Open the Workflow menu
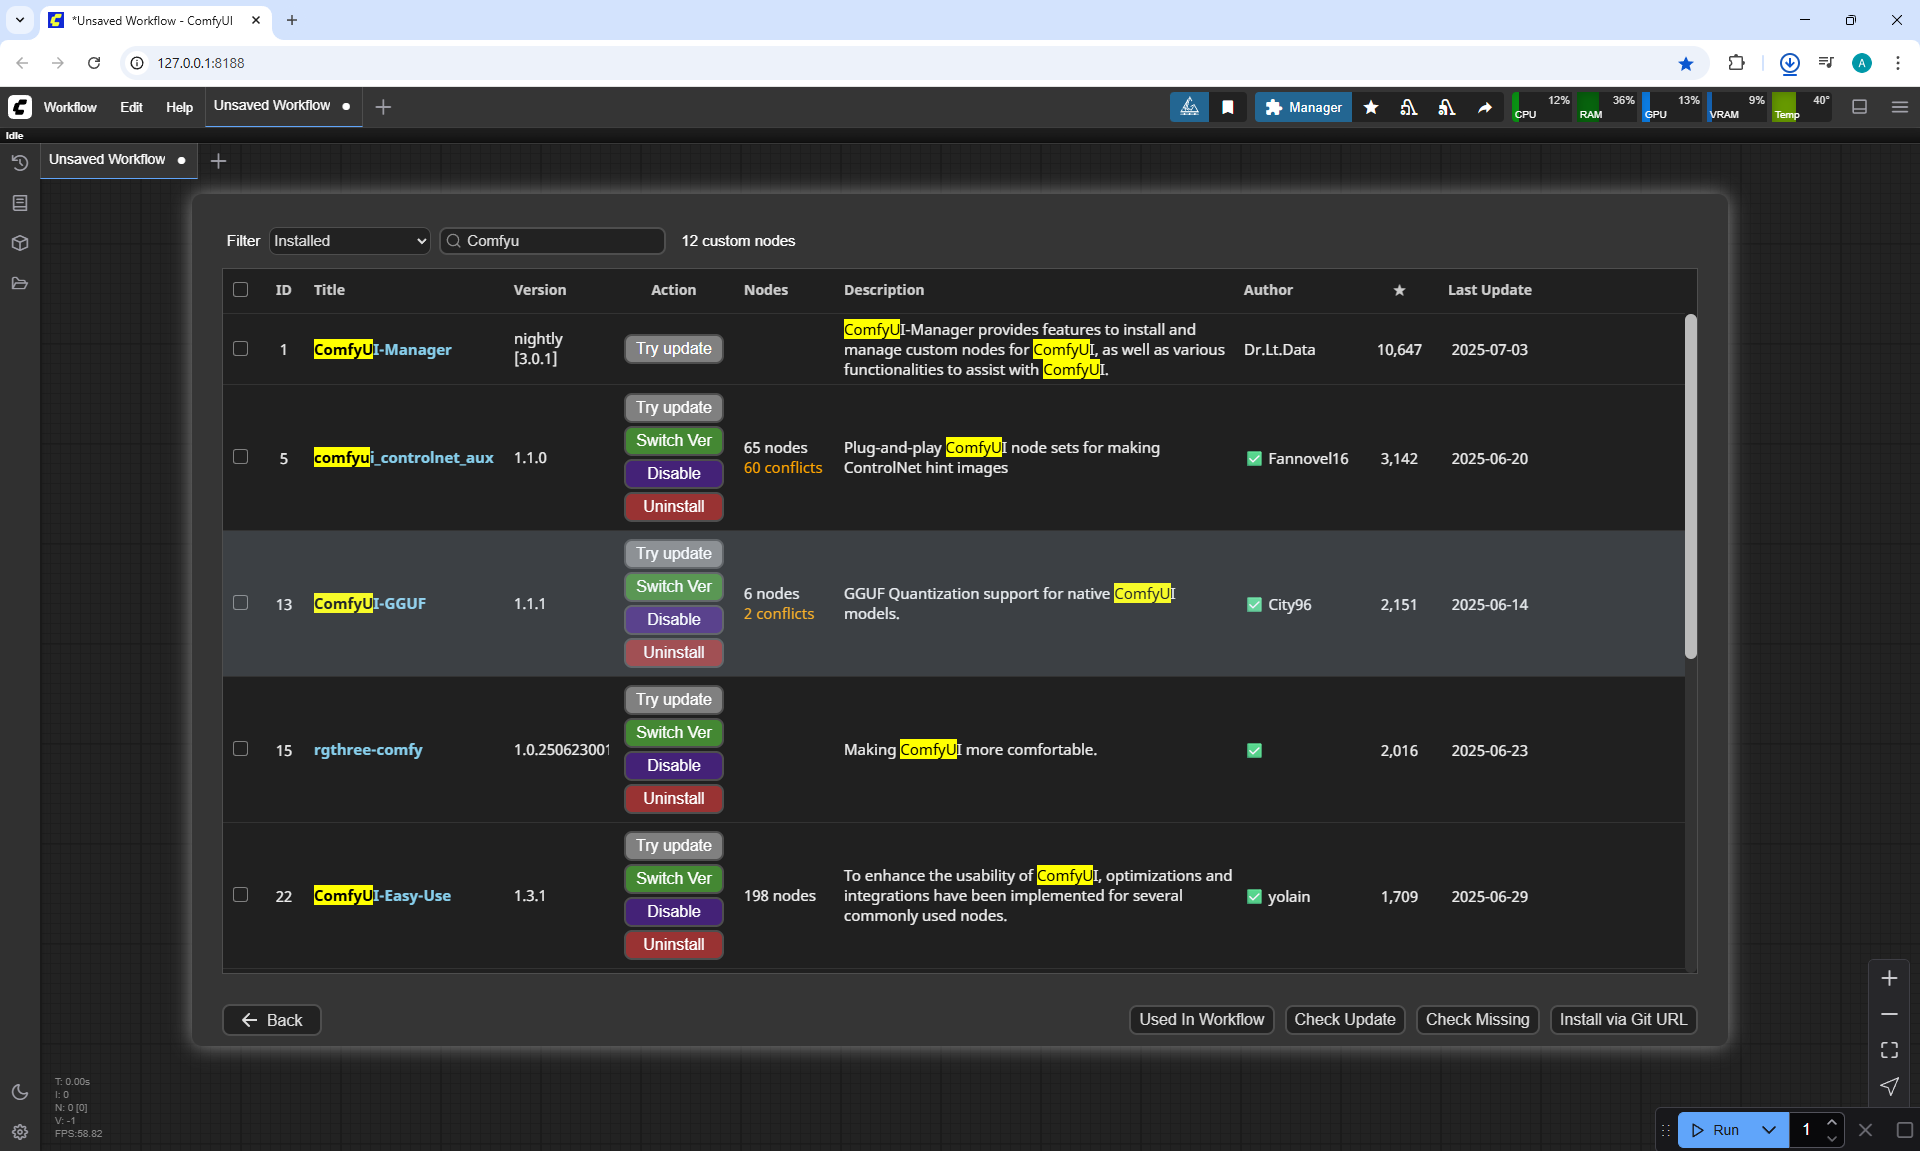This screenshot has width=1920, height=1151. [x=70, y=107]
